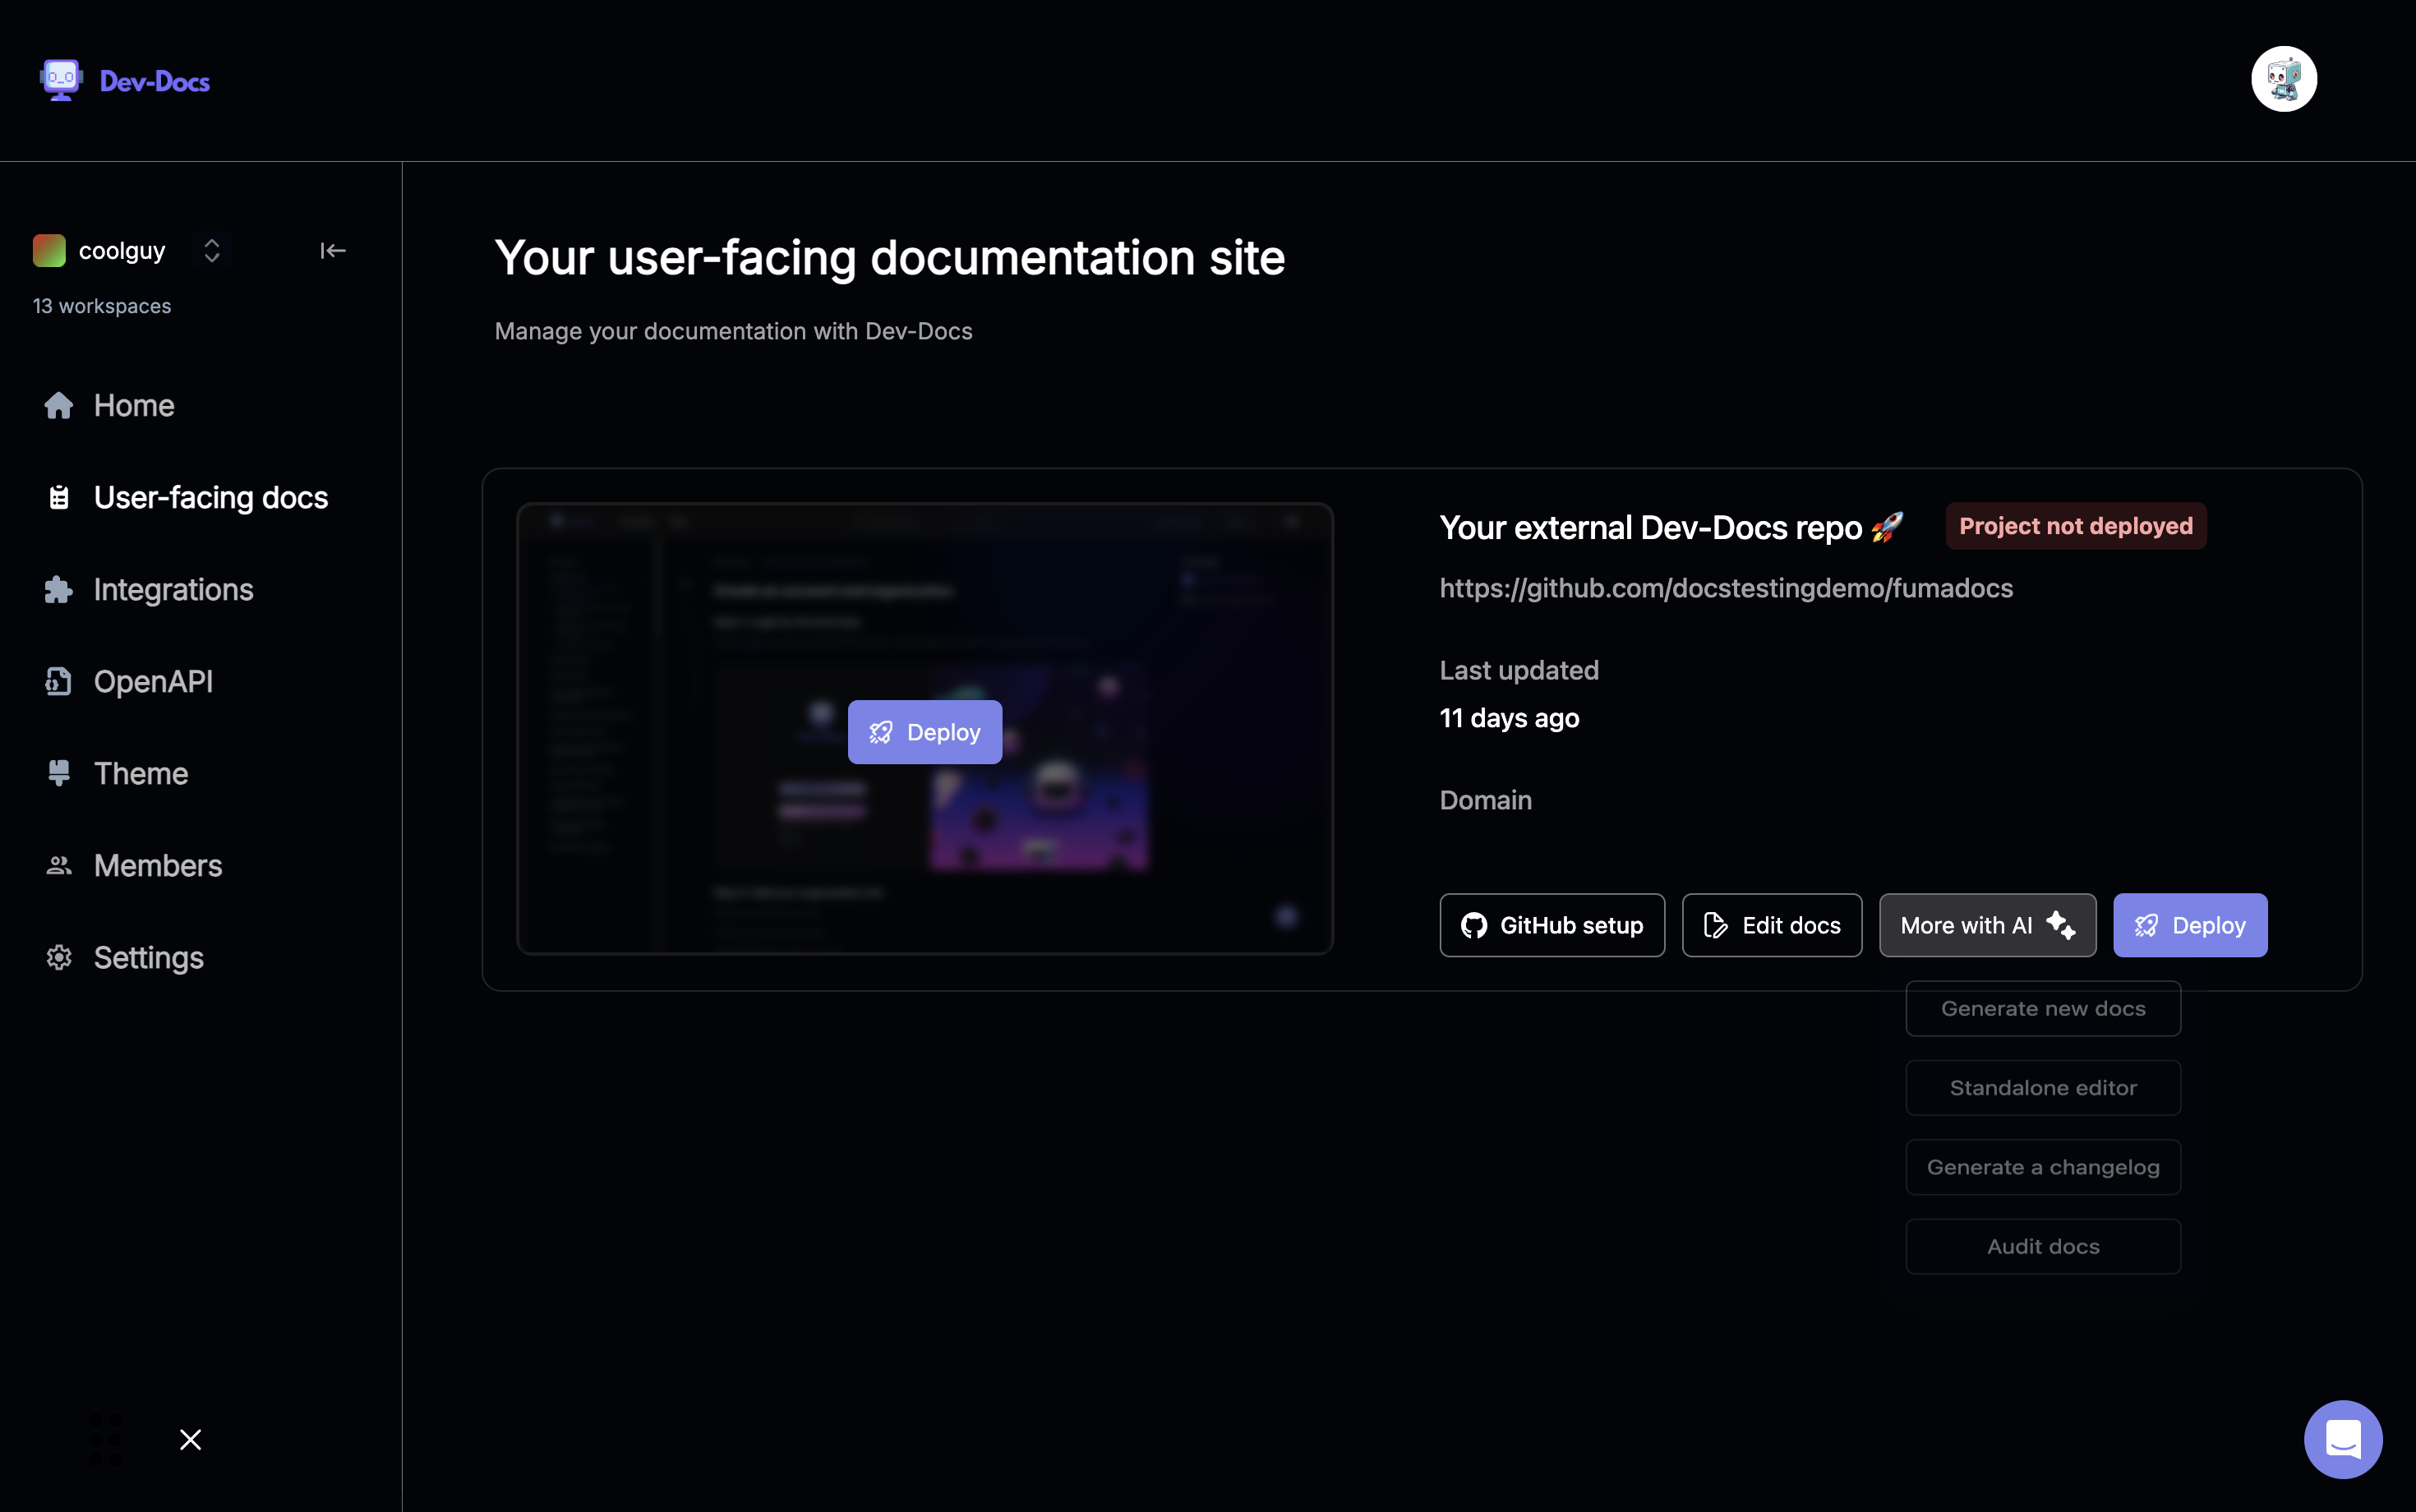This screenshot has width=2416, height=1512.
Task: Open the OpenAPI section
Action: tap(153, 681)
